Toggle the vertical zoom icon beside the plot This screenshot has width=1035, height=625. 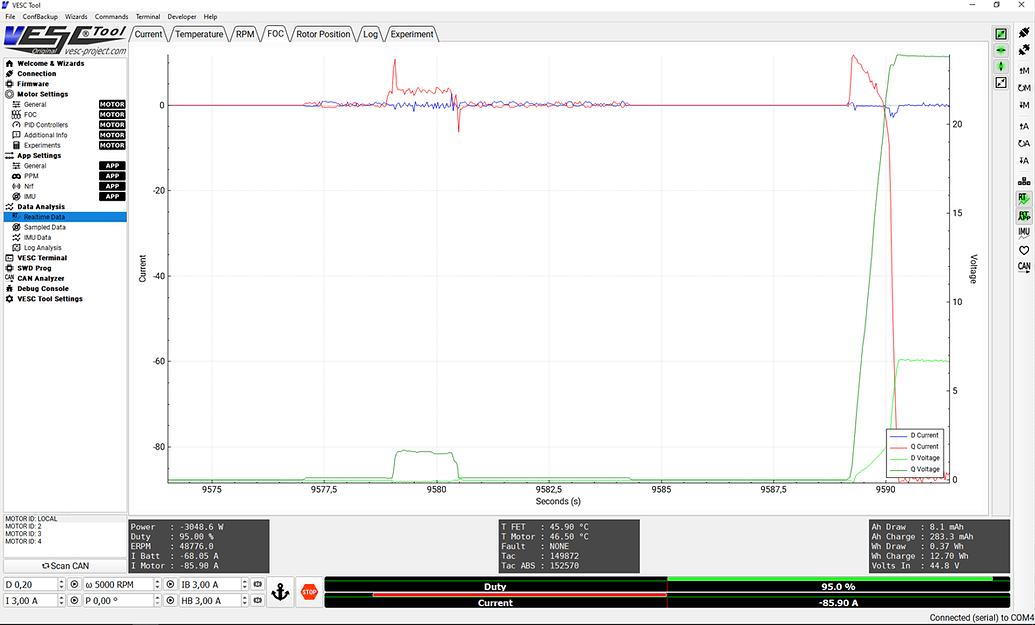[x=1000, y=67]
